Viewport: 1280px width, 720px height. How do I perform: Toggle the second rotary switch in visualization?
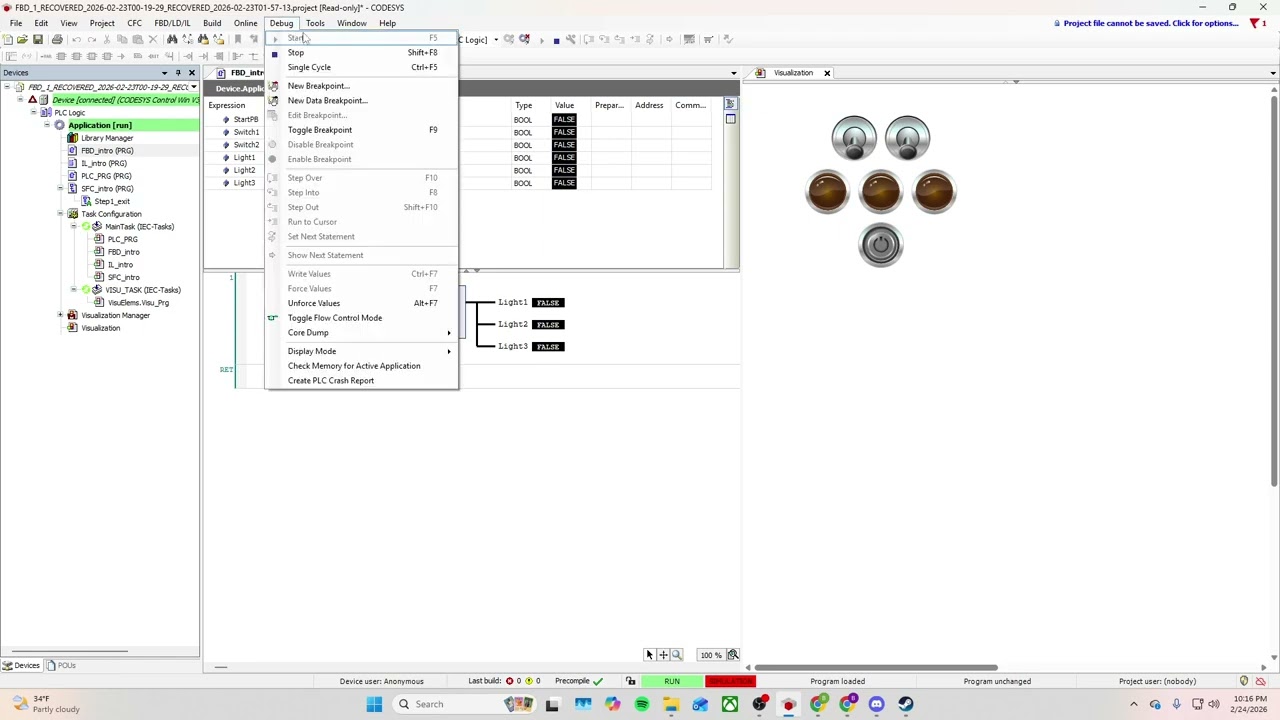[x=907, y=138]
